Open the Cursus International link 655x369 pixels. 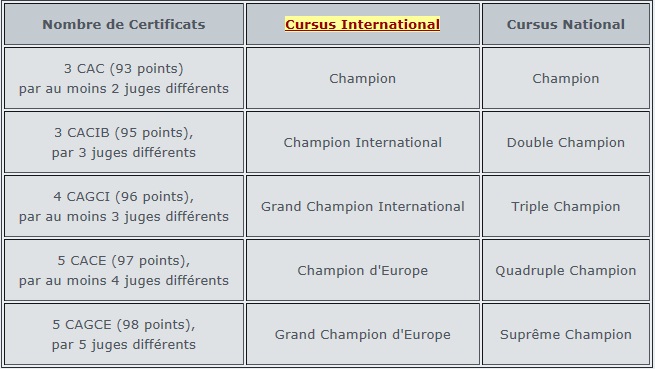click(x=362, y=24)
